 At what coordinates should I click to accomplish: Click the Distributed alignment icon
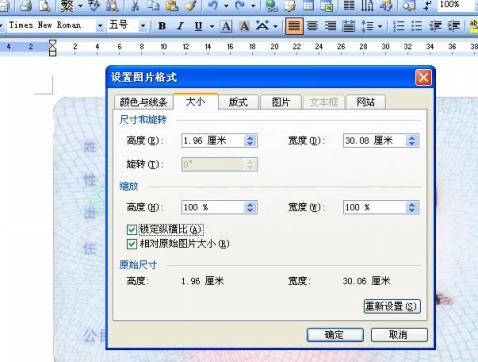tap(349, 26)
